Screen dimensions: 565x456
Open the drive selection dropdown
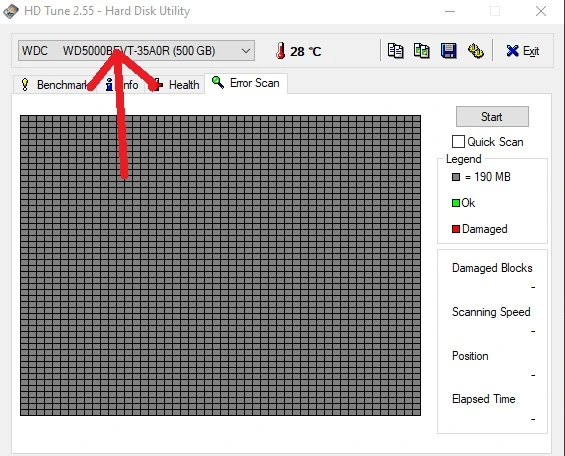(136, 51)
